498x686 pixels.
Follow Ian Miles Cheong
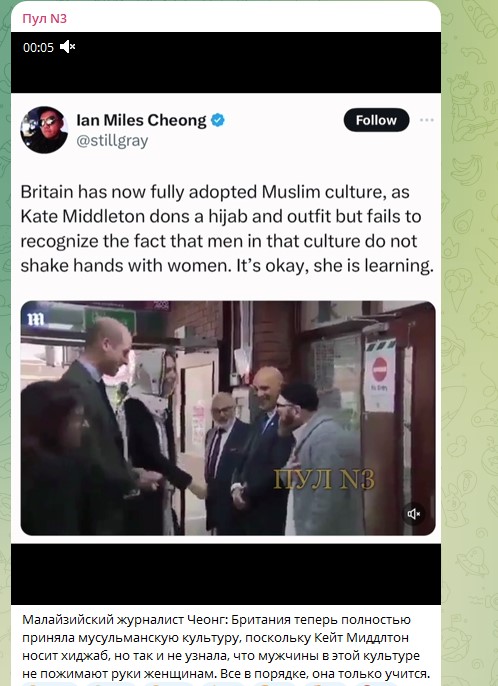376,120
